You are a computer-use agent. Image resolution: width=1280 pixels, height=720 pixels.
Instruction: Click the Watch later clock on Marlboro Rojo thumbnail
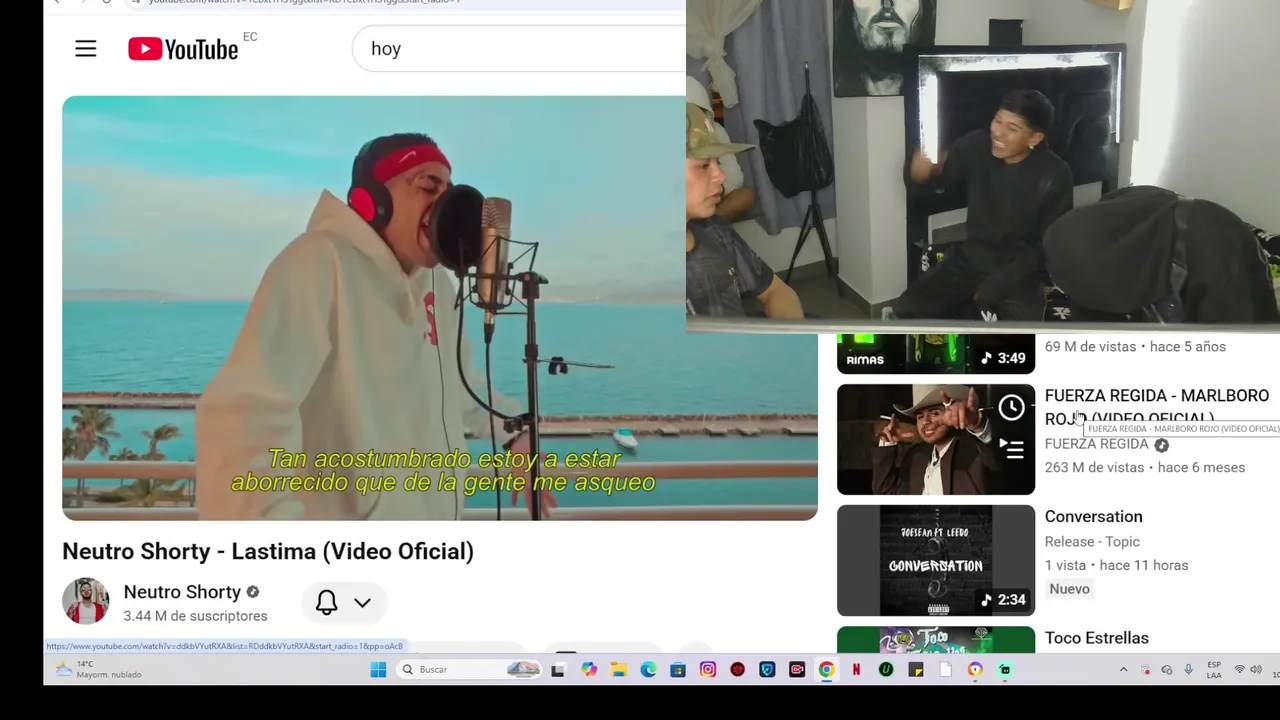pyautogui.click(x=1011, y=407)
